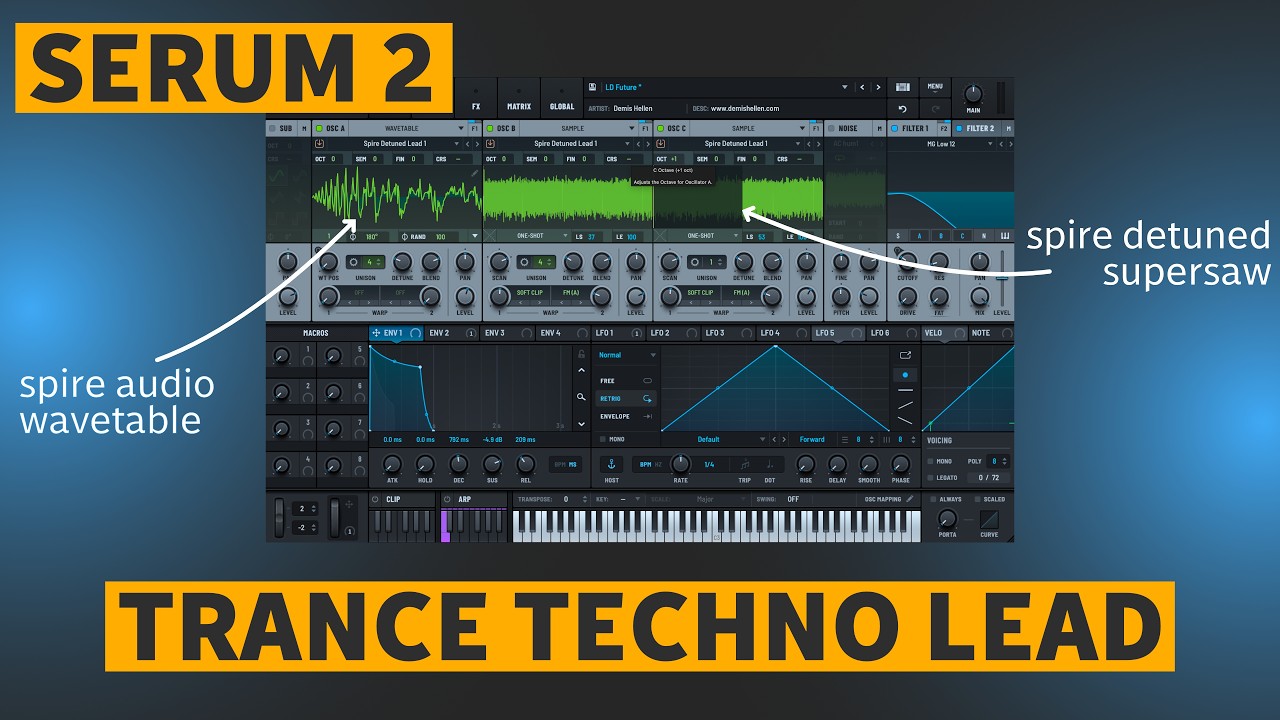The width and height of the screenshot is (1280, 720).
Task: Click OSC B sample import icon
Action: click(x=490, y=143)
